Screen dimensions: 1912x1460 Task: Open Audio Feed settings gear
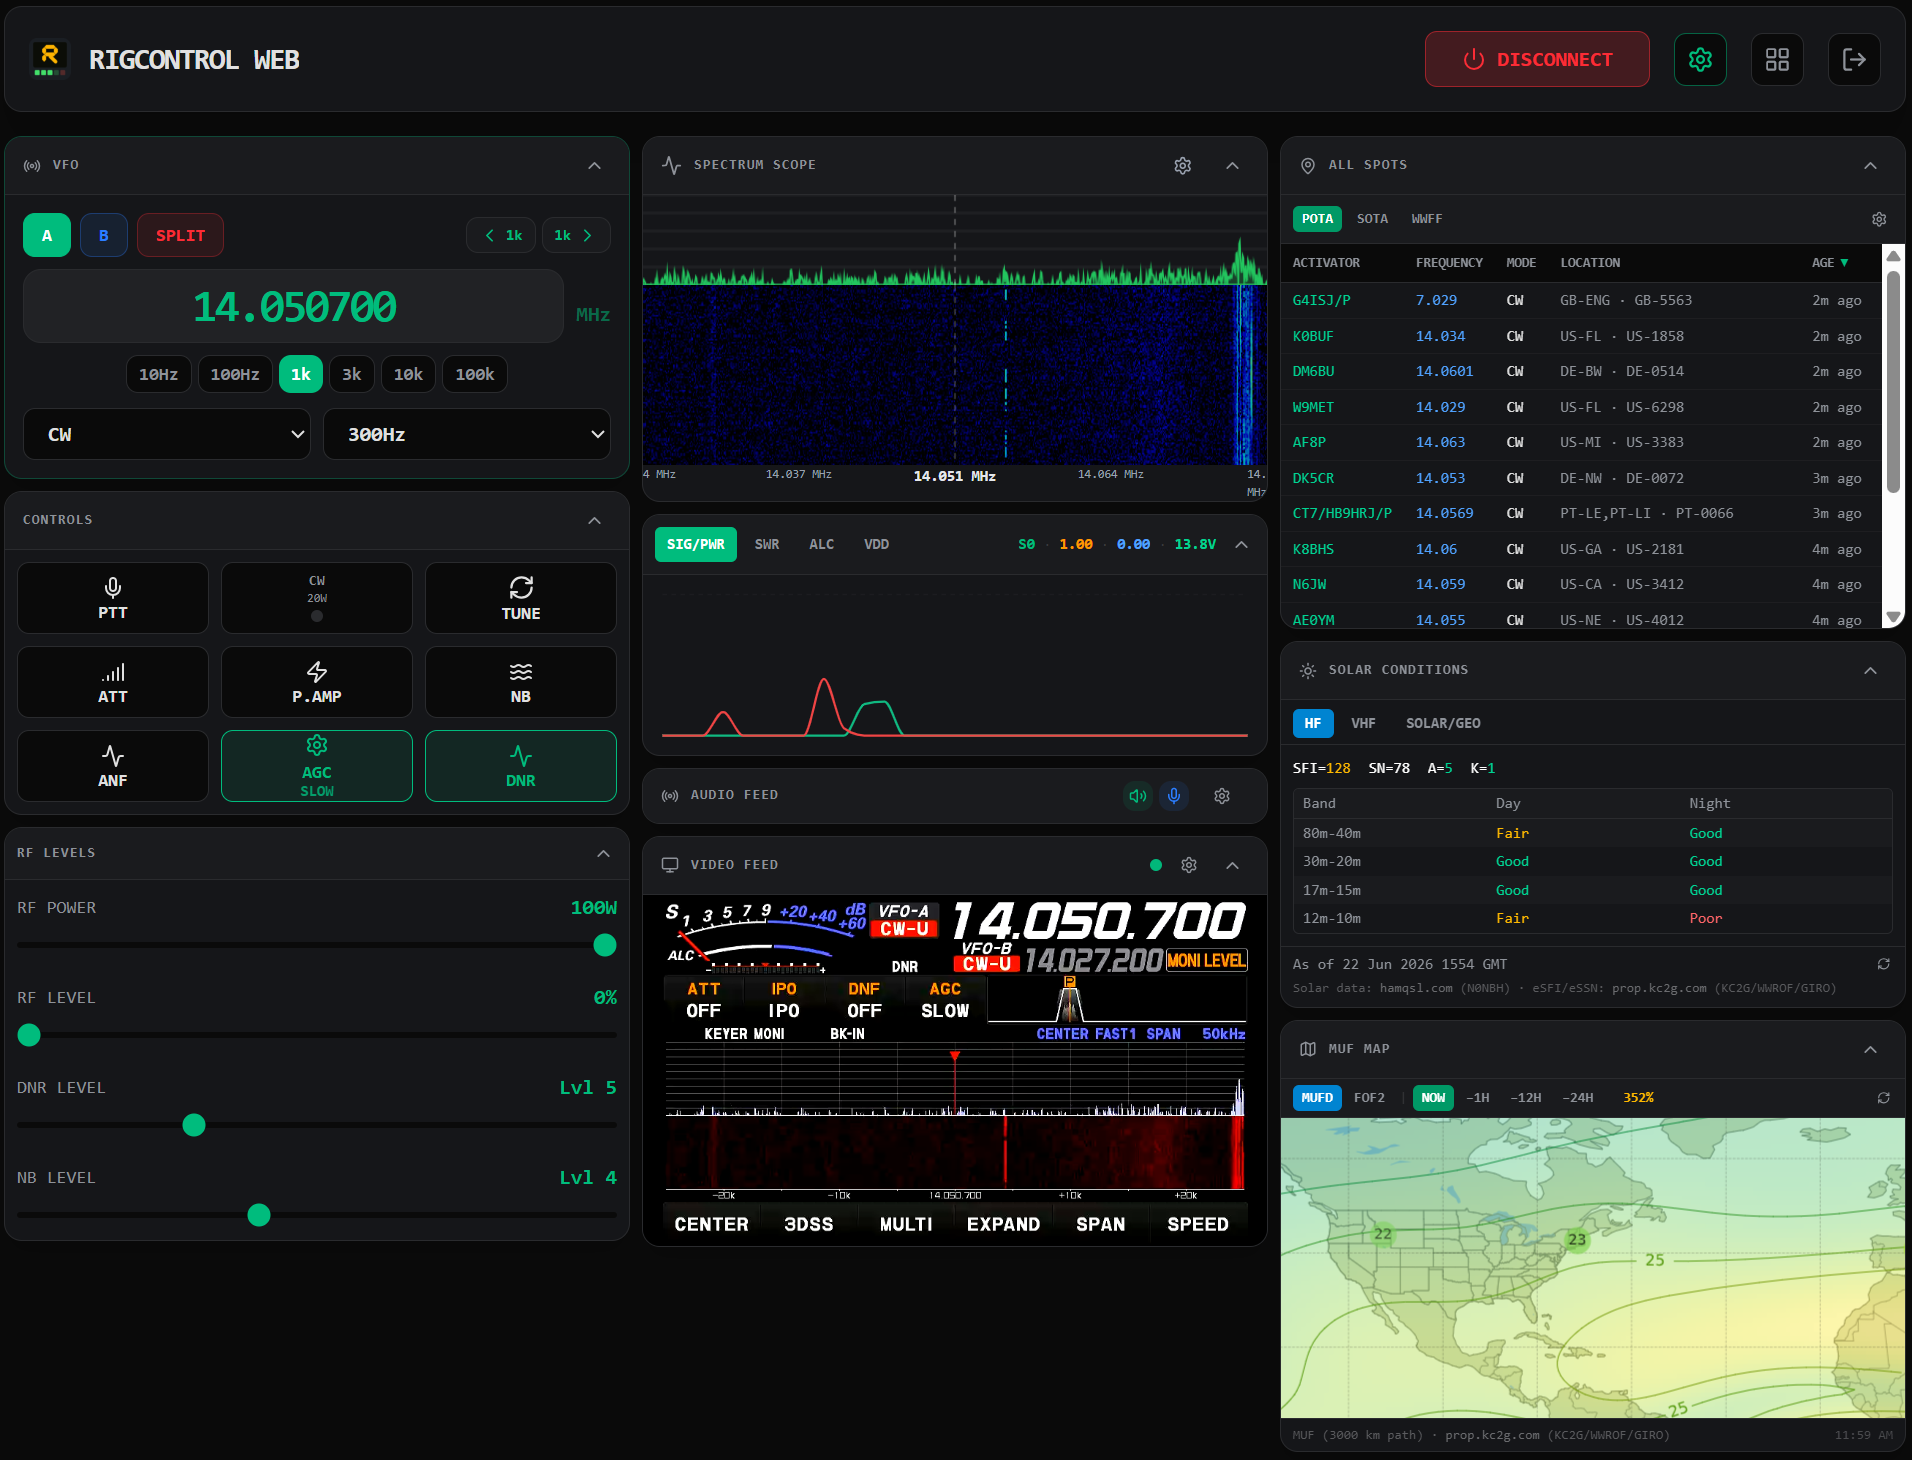coord(1222,796)
